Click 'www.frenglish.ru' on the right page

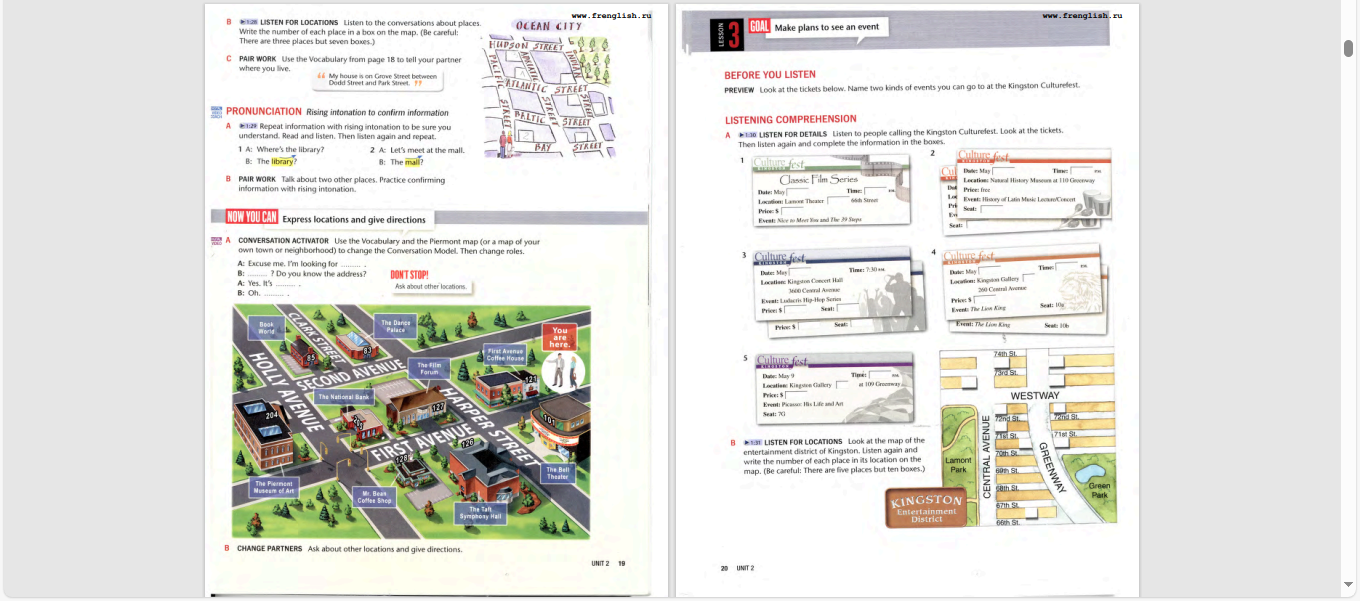pyautogui.click(x=1082, y=16)
